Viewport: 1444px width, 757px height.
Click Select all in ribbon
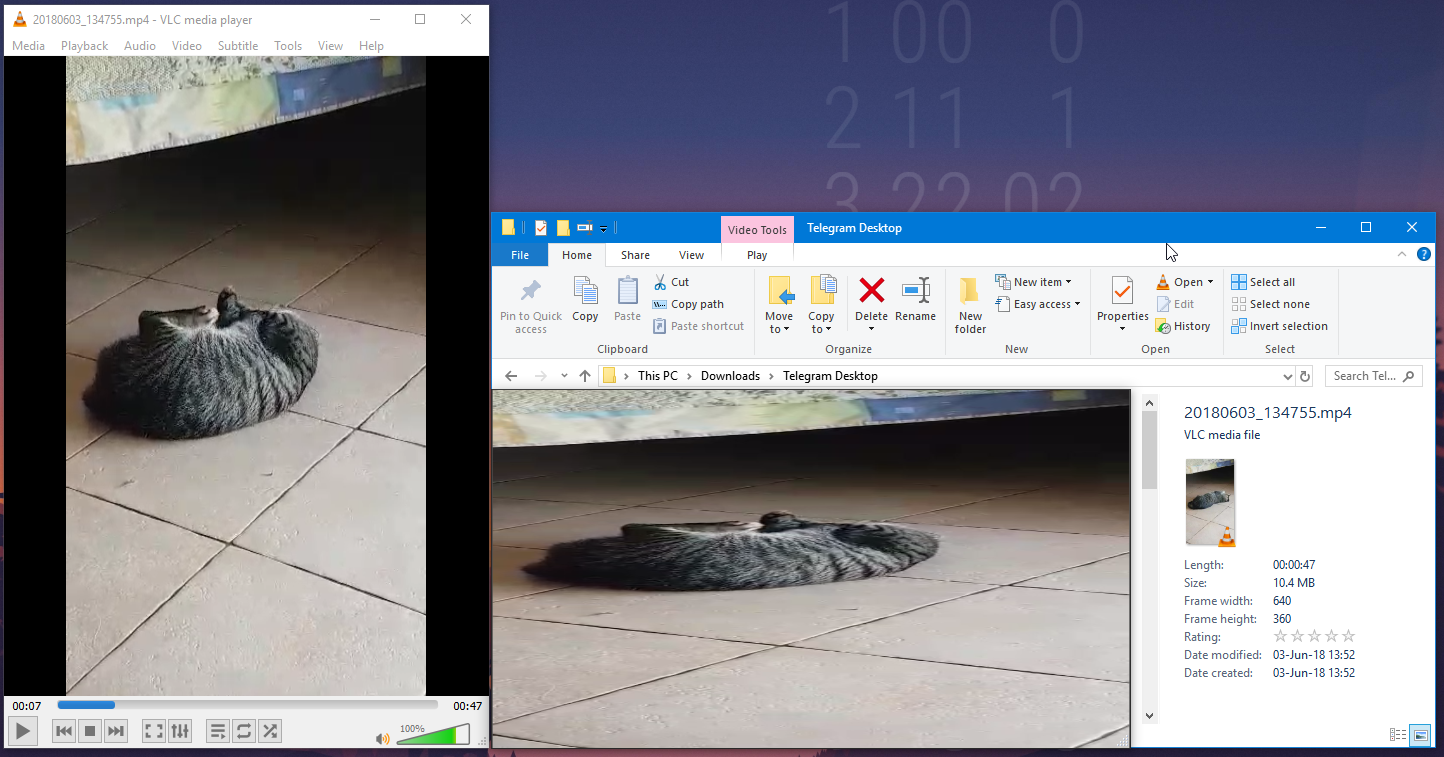[1263, 282]
